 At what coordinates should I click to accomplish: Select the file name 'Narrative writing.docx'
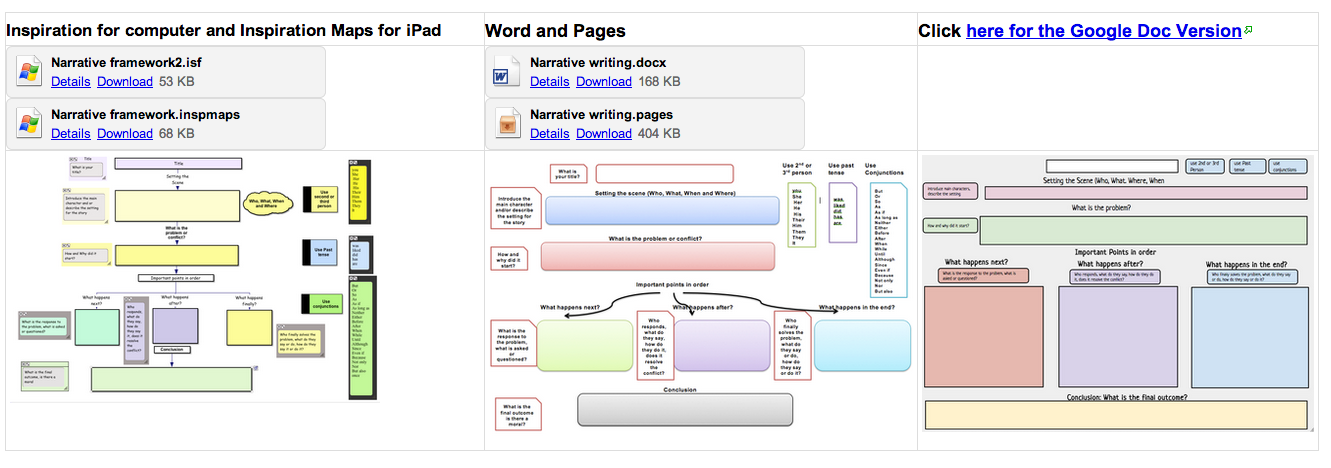598,63
